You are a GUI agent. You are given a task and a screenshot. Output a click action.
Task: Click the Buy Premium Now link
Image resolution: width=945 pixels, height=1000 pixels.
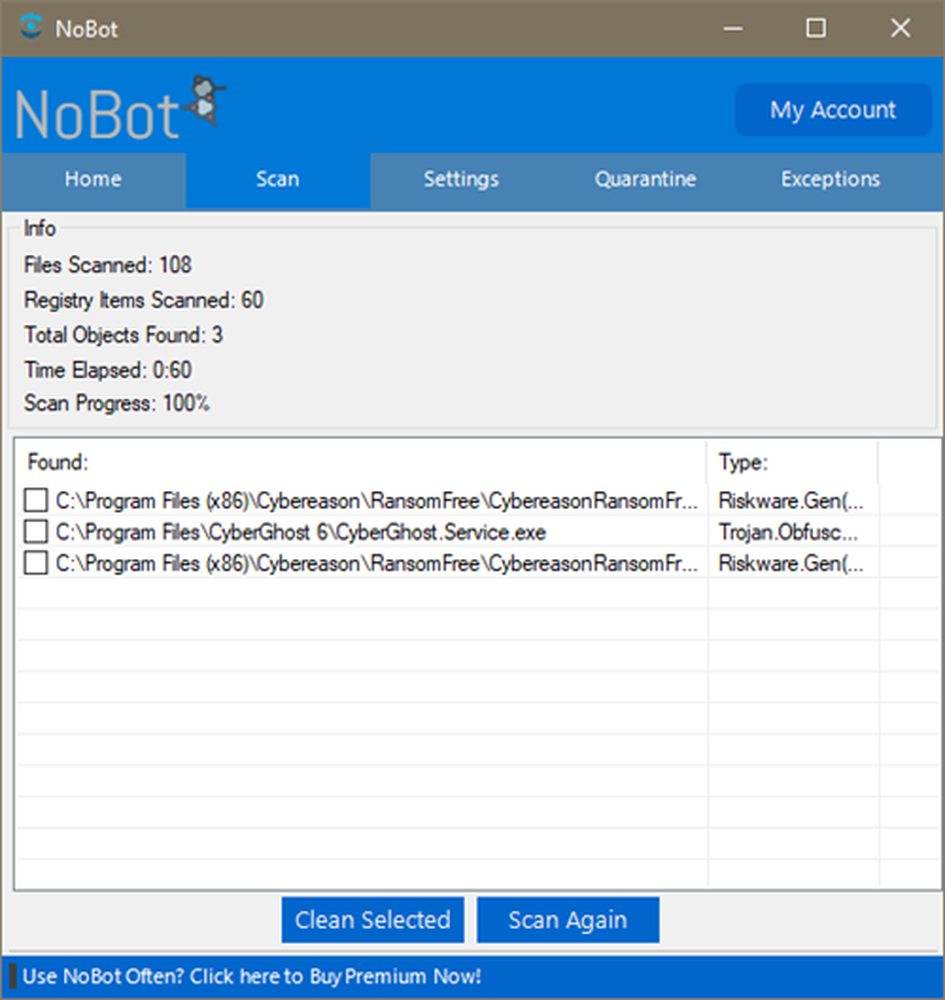point(252,976)
